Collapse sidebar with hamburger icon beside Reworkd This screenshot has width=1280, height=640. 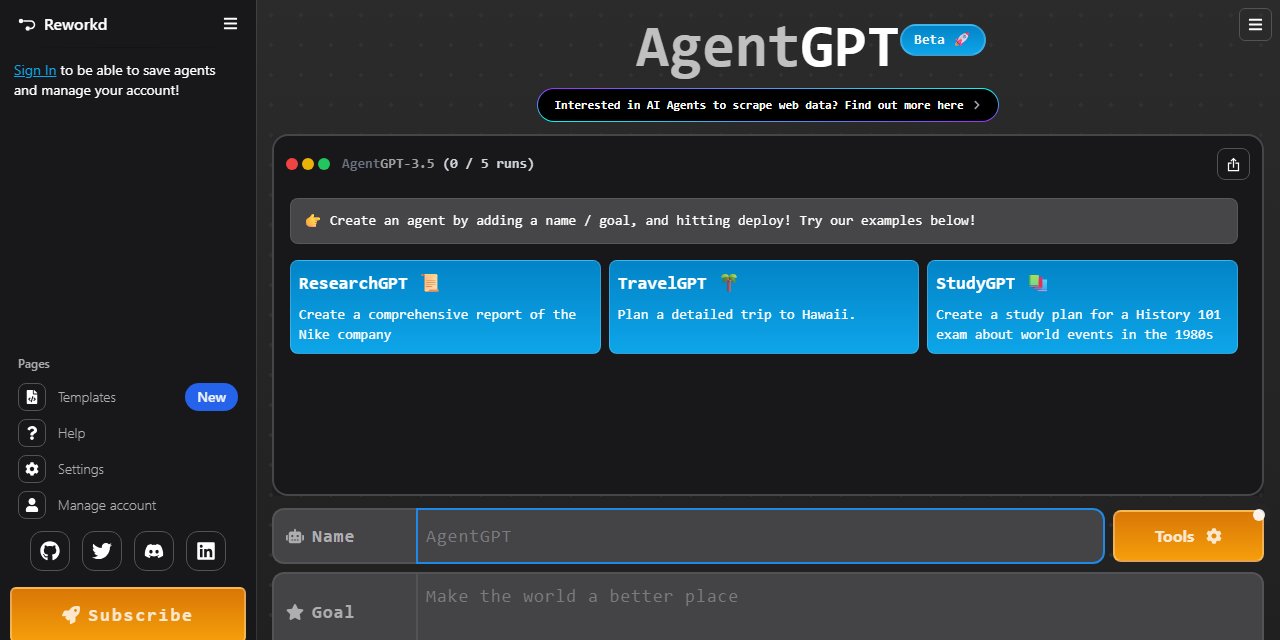click(230, 24)
